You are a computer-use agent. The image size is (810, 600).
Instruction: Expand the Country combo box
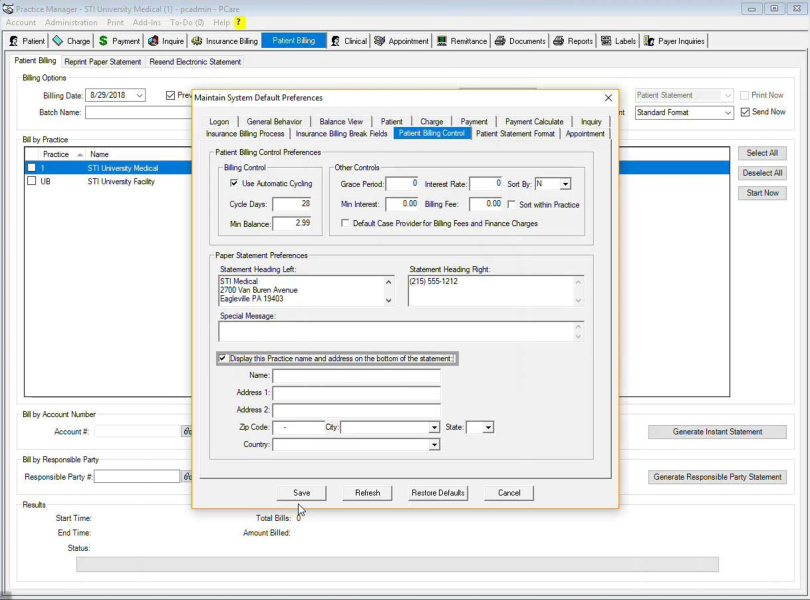pyautogui.click(x=434, y=445)
